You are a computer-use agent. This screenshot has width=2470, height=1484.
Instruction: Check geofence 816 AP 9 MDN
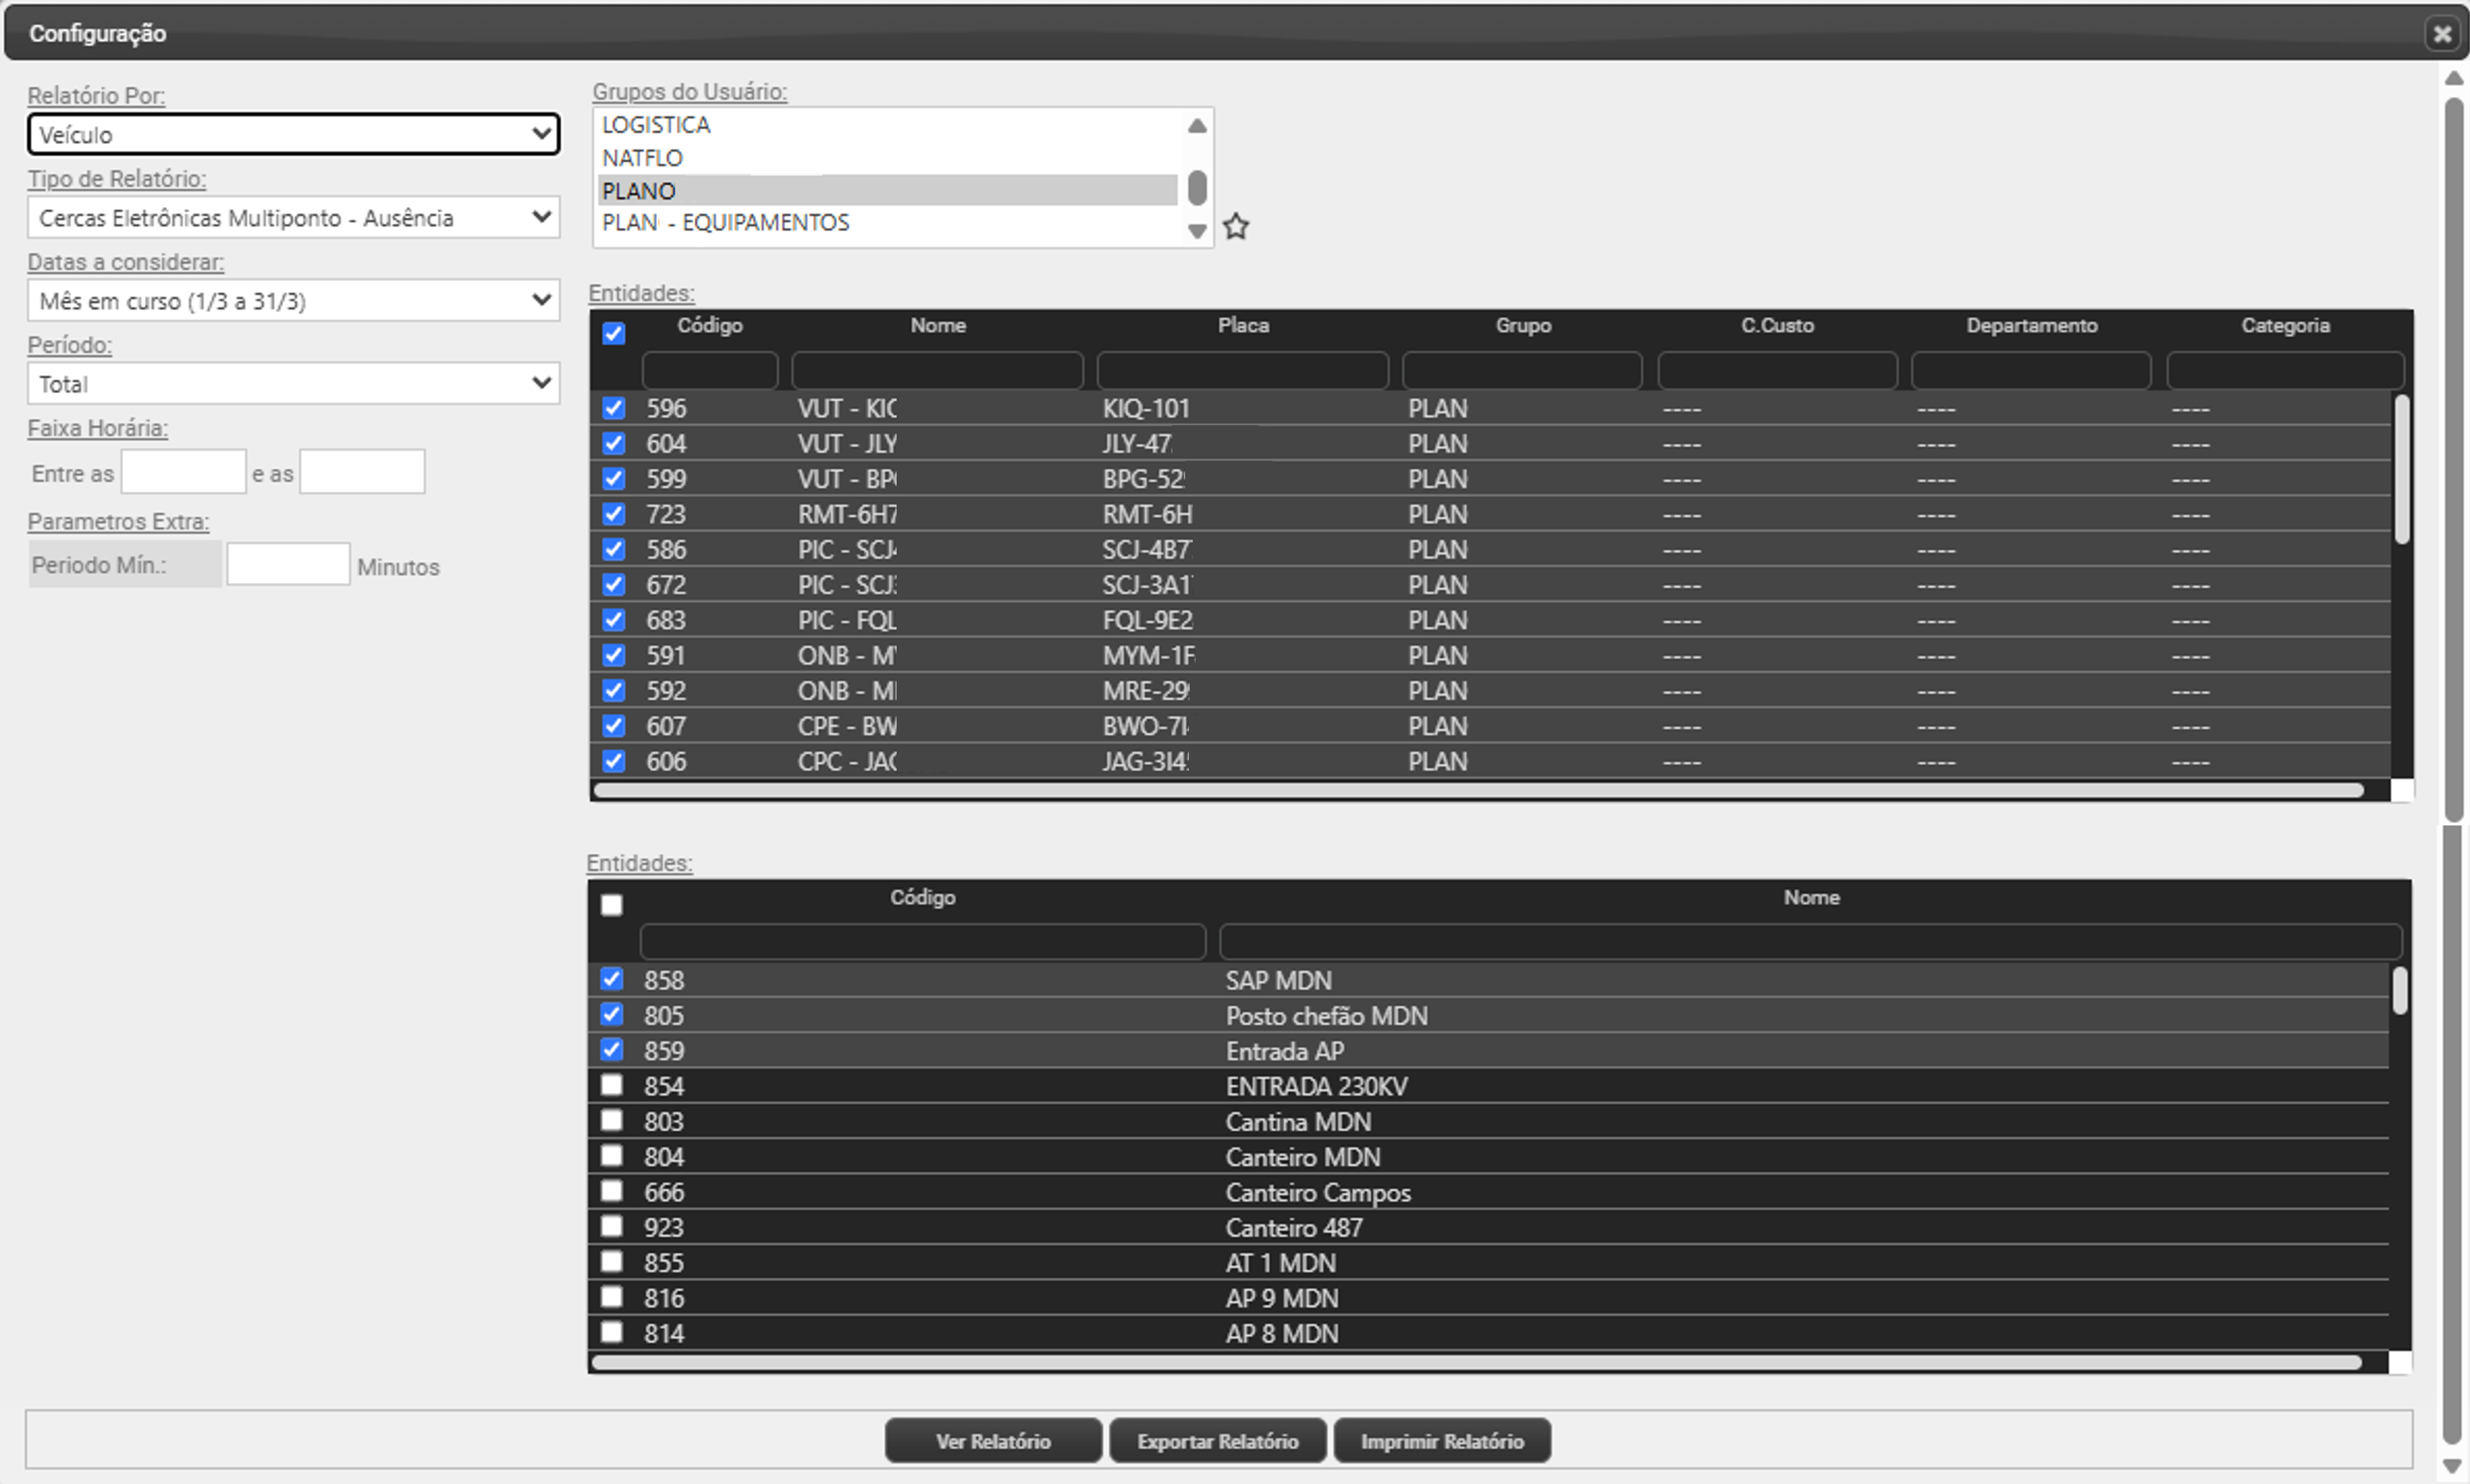[x=612, y=1297]
